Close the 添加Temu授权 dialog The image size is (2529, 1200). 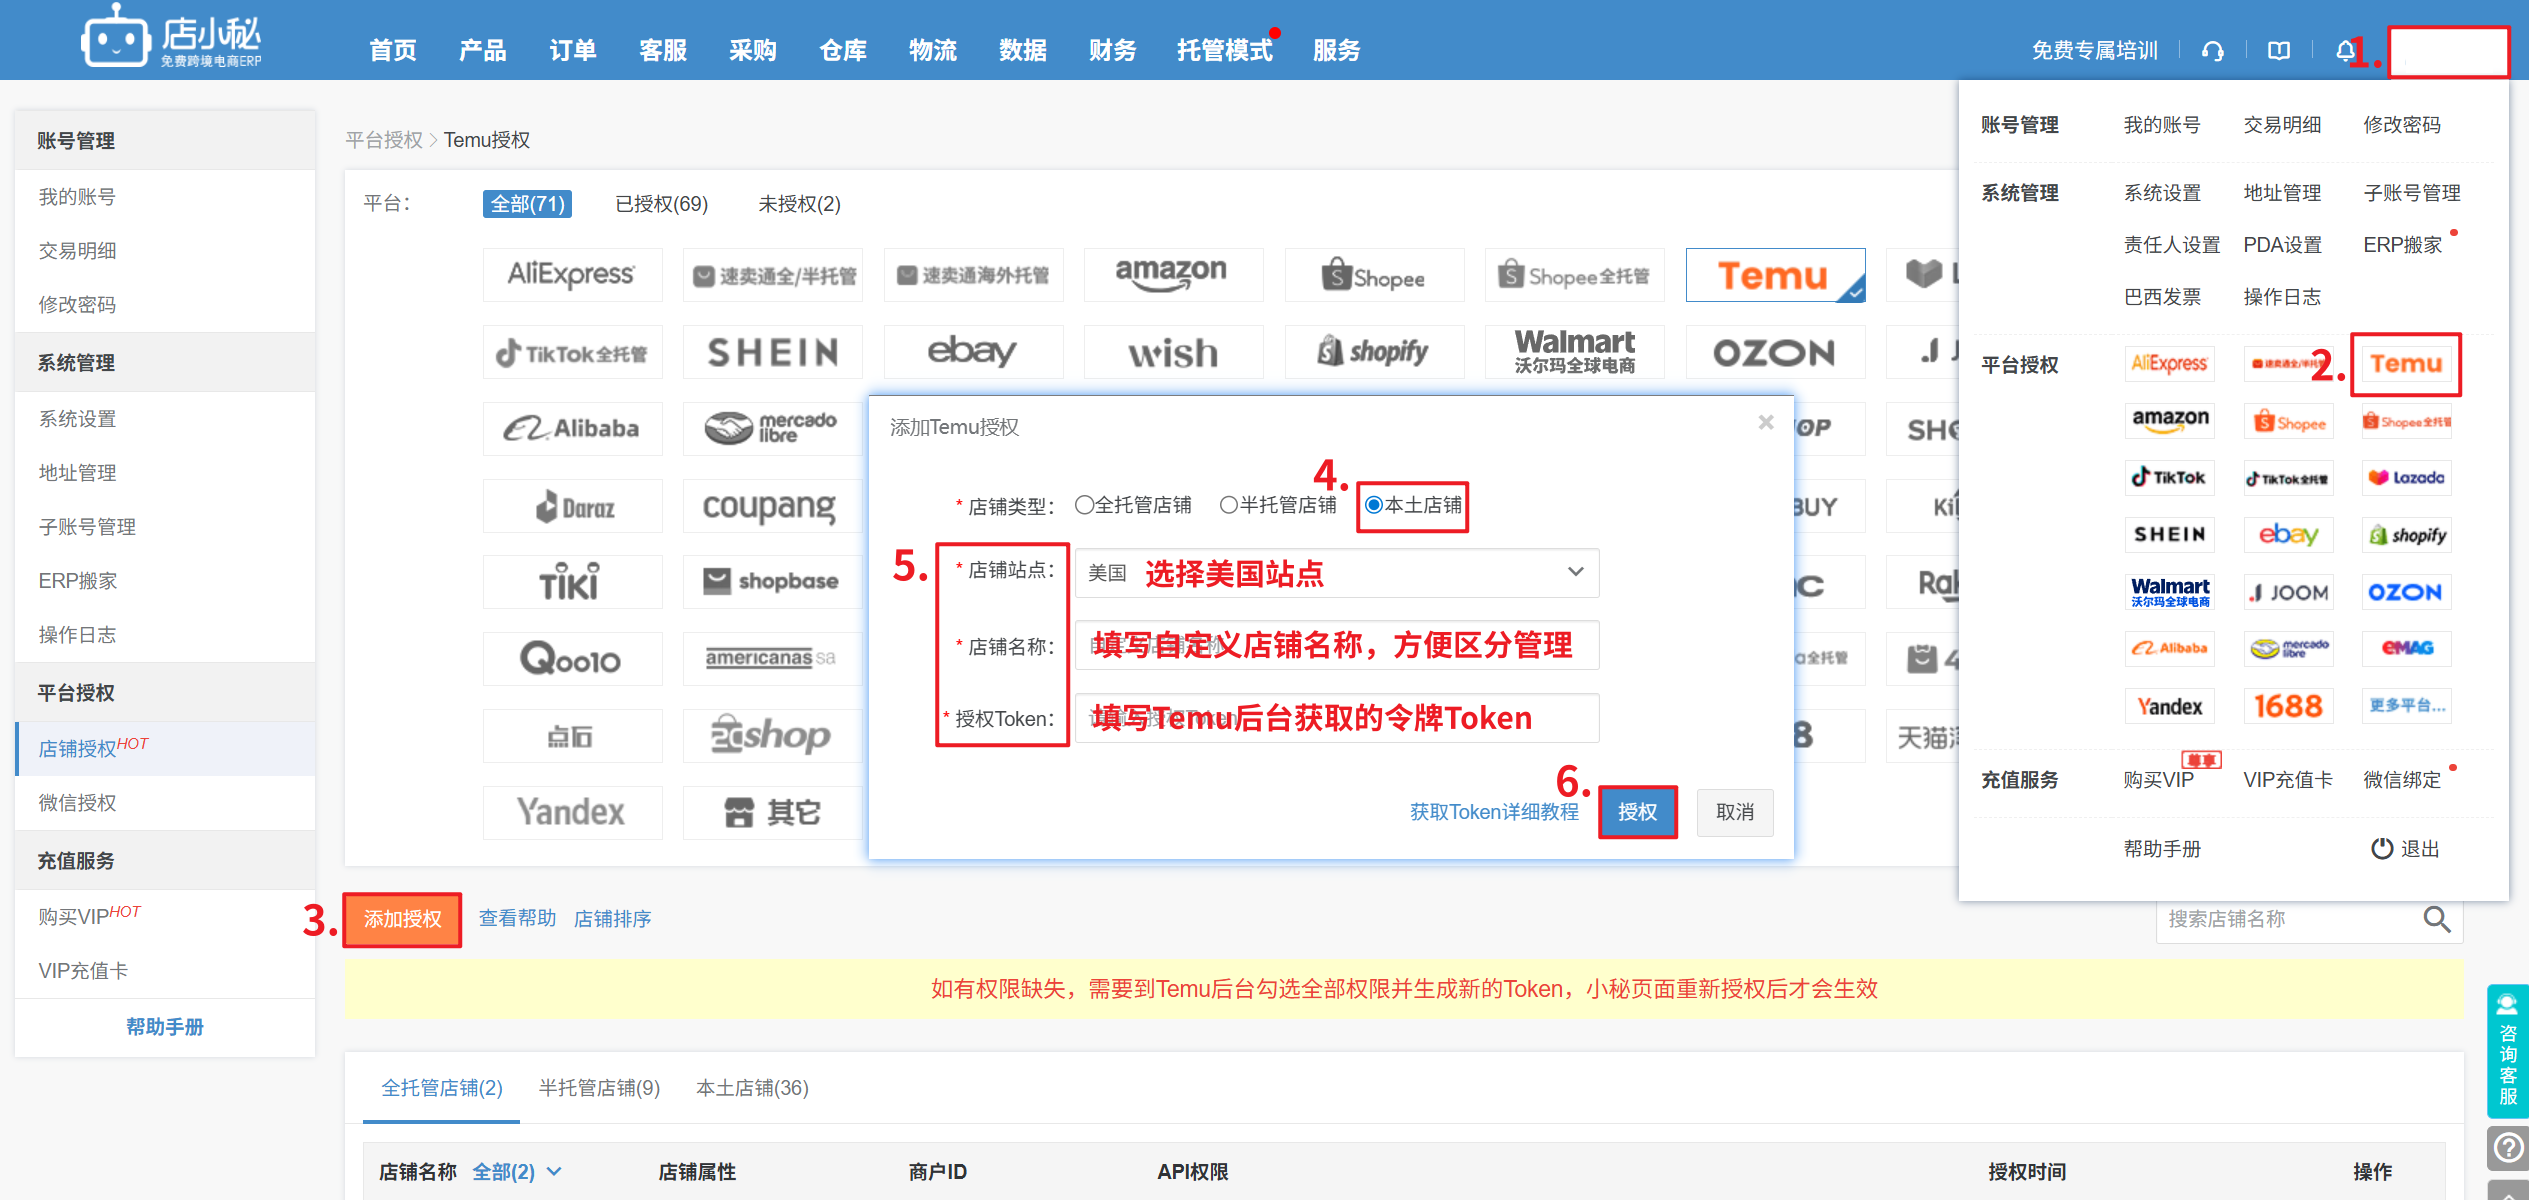coord(1765,423)
